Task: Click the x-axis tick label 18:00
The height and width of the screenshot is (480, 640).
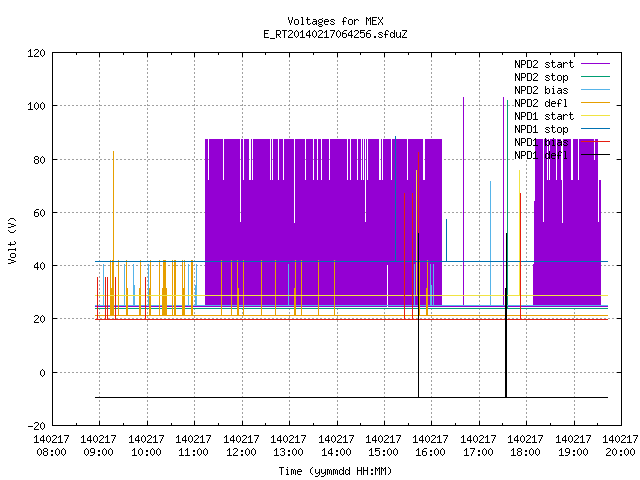Action: 526,452
